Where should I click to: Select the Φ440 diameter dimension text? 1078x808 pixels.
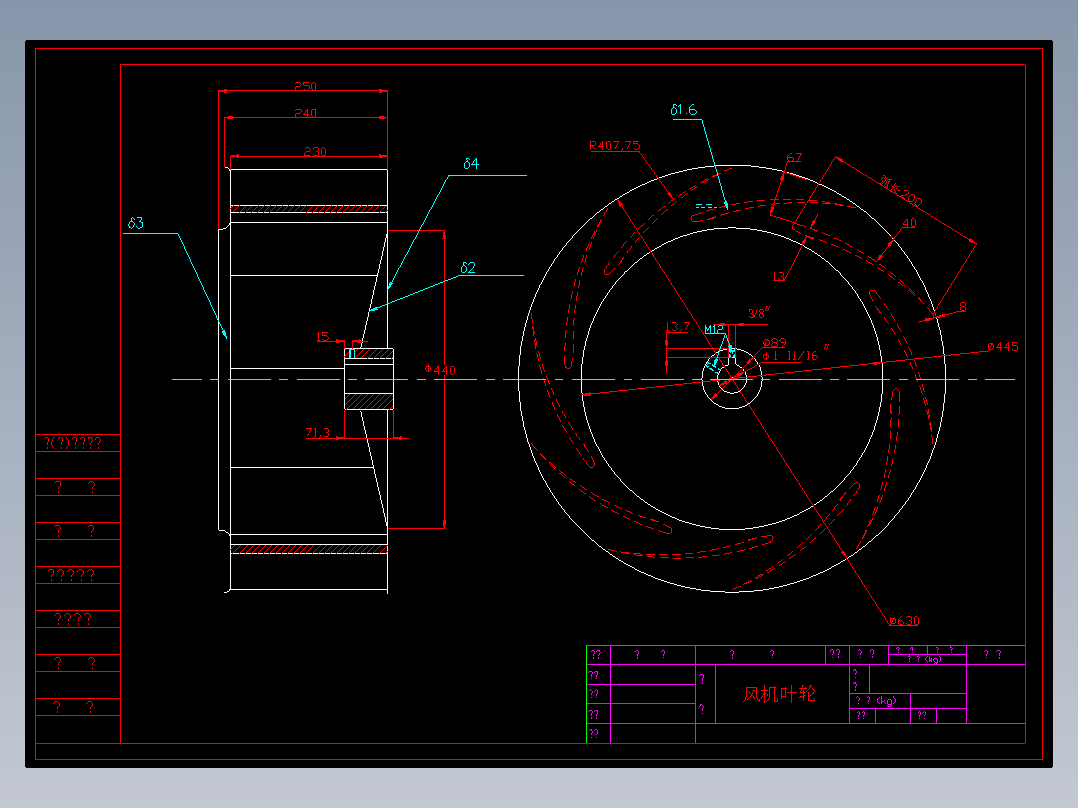(440, 370)
